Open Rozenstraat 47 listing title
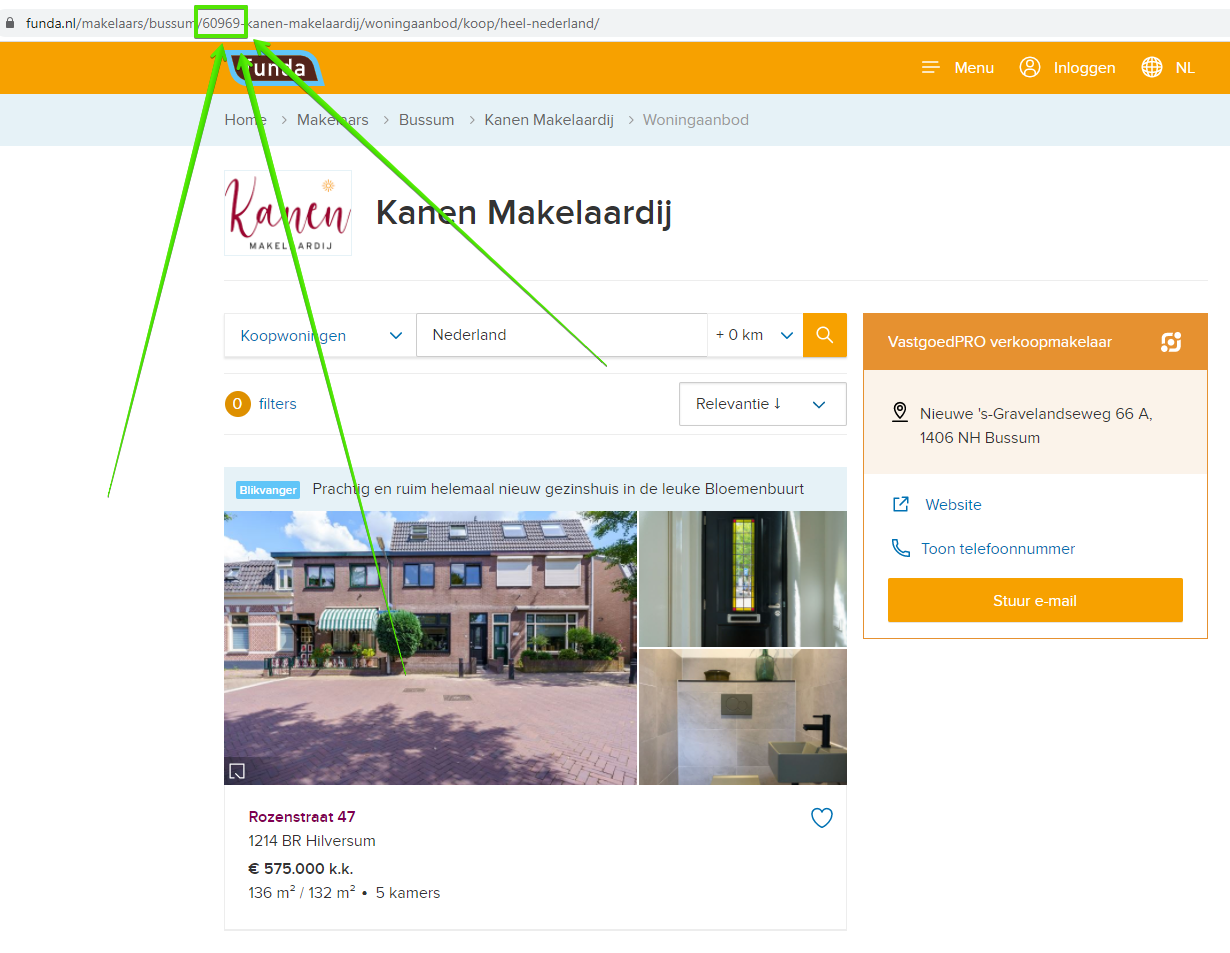Viewport: 1230px width, 953px height. click(302, 817)
